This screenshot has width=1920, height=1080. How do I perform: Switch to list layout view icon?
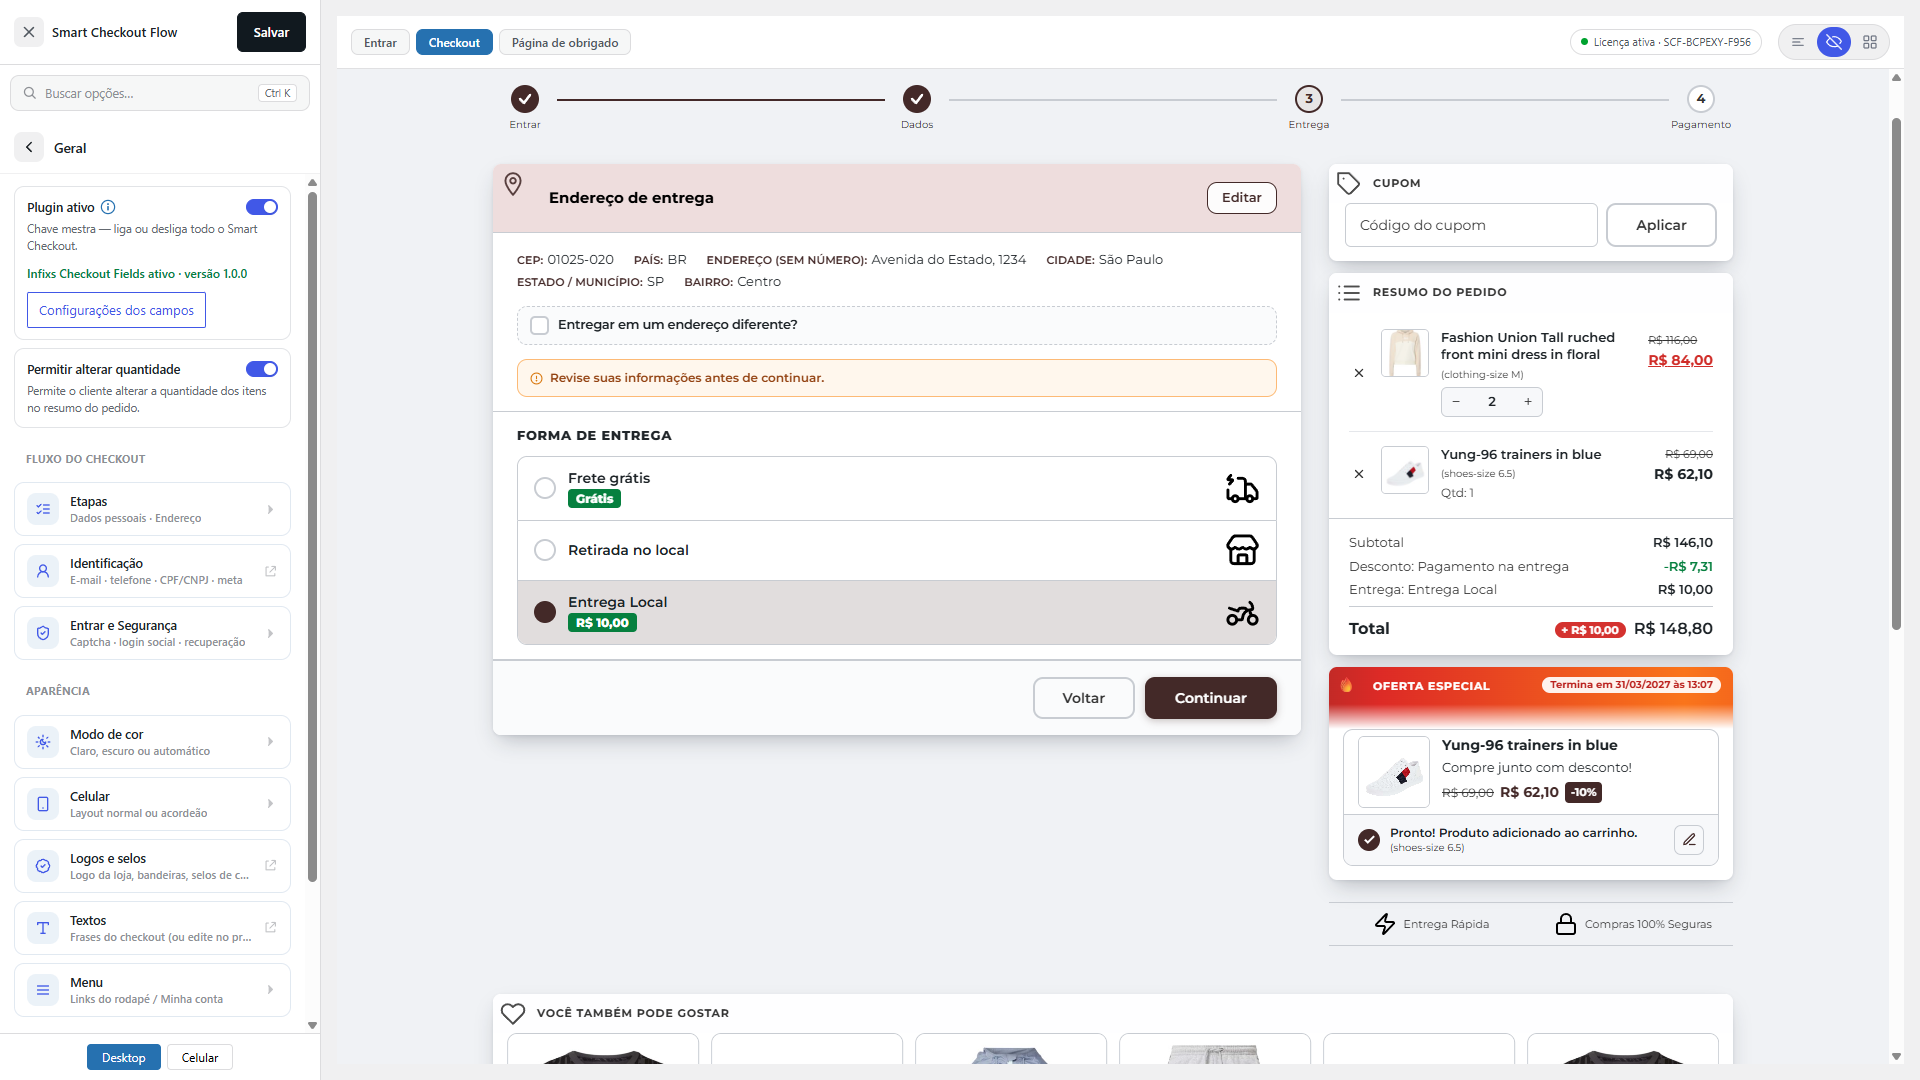(x=1798, y=42)
